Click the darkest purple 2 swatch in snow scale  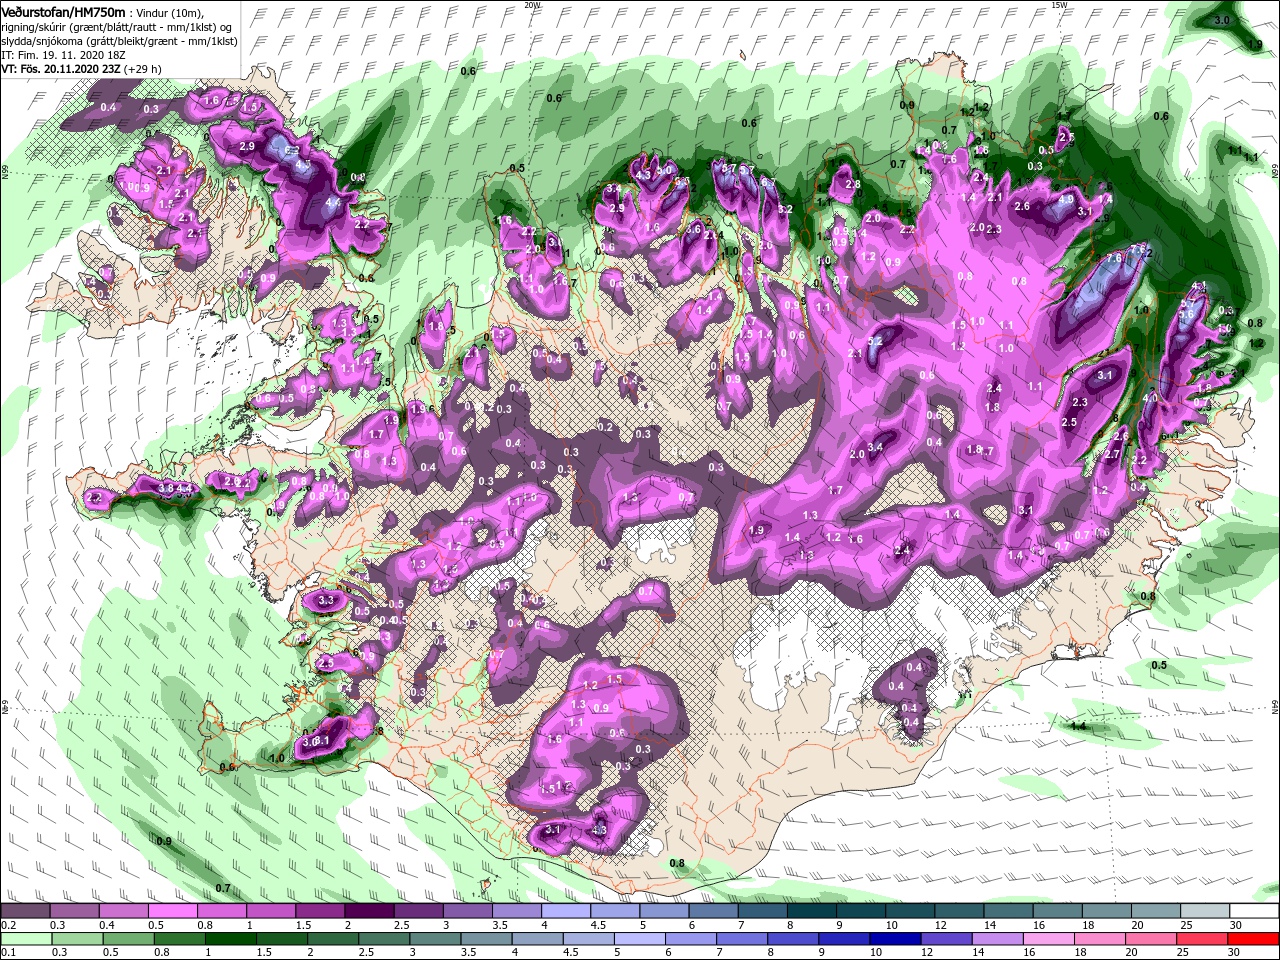pyautogui.click(x=369, y=911)
